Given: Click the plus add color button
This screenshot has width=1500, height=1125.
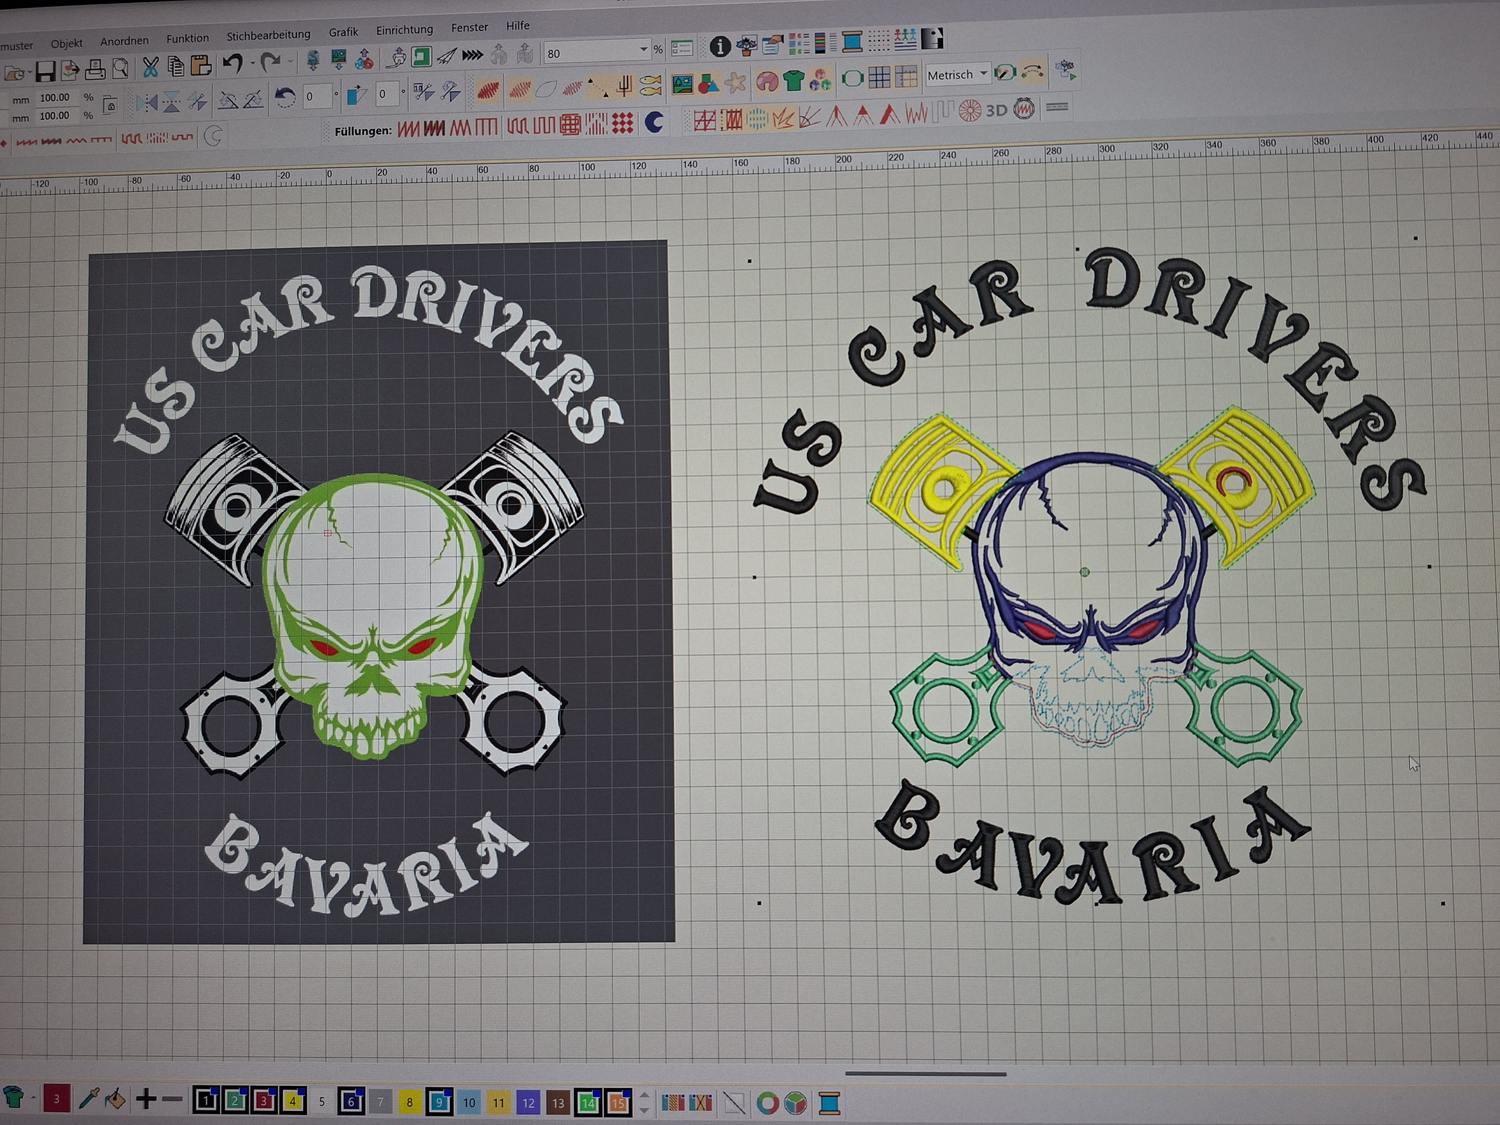Looking at the screenshot, I should [145, 1100].
